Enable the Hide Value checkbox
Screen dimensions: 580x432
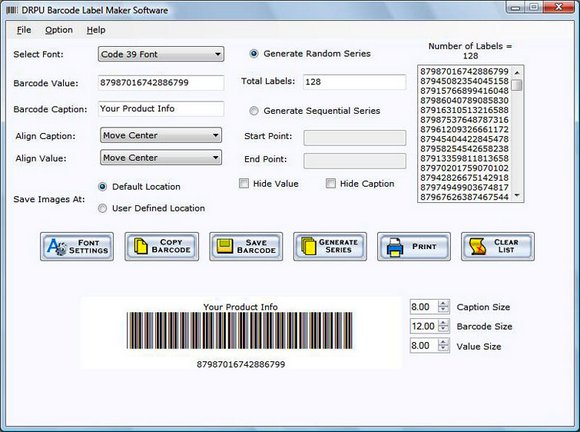pyautogui.click(x=244, y=183)
